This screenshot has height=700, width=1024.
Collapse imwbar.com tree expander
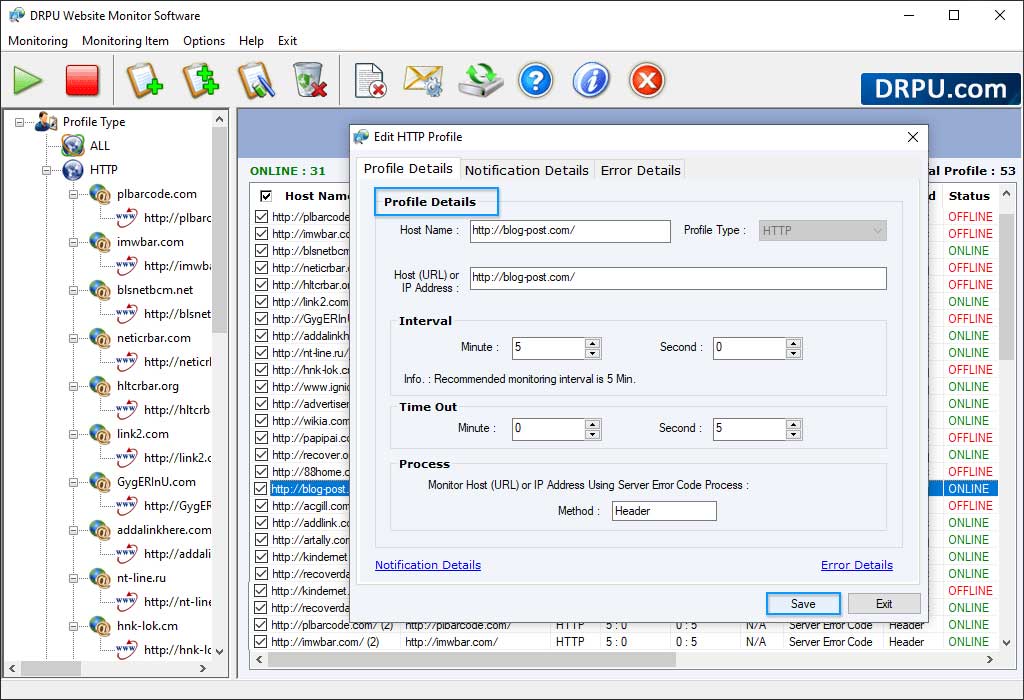[74, 242]
